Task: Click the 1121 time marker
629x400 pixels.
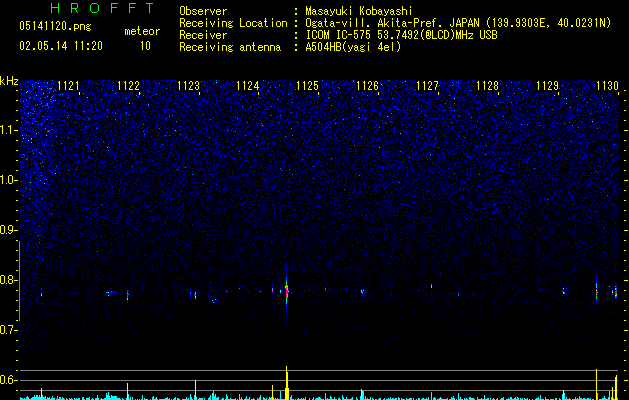Action: 69,86
